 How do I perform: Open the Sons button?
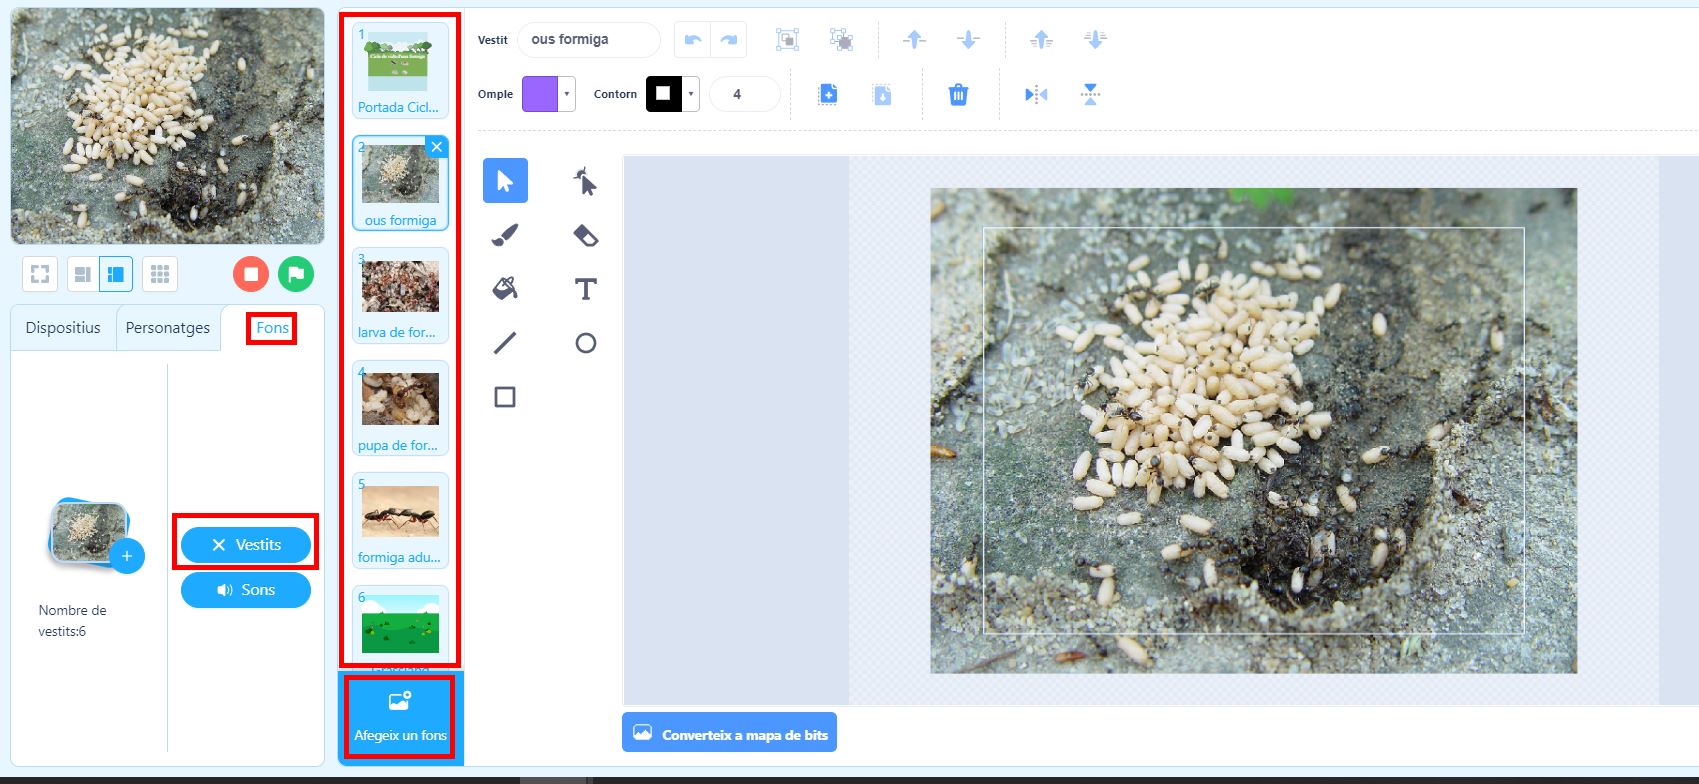point(245,590)
